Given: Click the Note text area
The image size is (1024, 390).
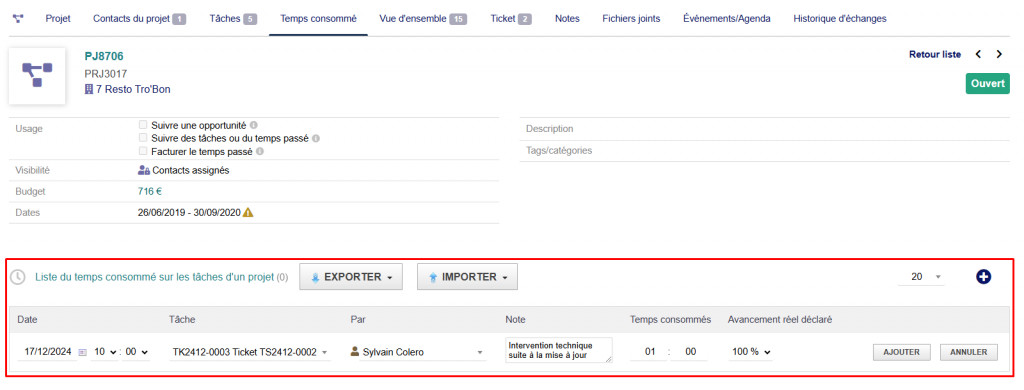Looking at the screenshot, I should pos(559,350).
